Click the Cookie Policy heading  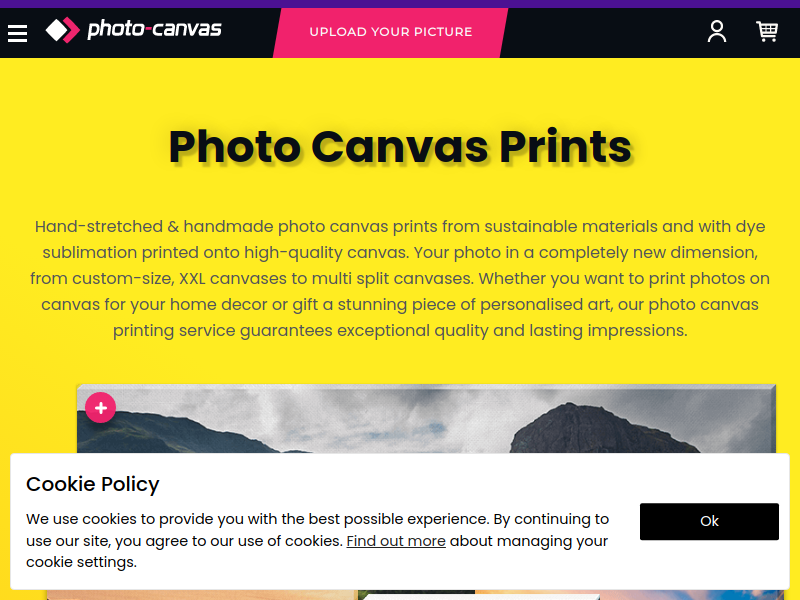click(x=93, y=484)
